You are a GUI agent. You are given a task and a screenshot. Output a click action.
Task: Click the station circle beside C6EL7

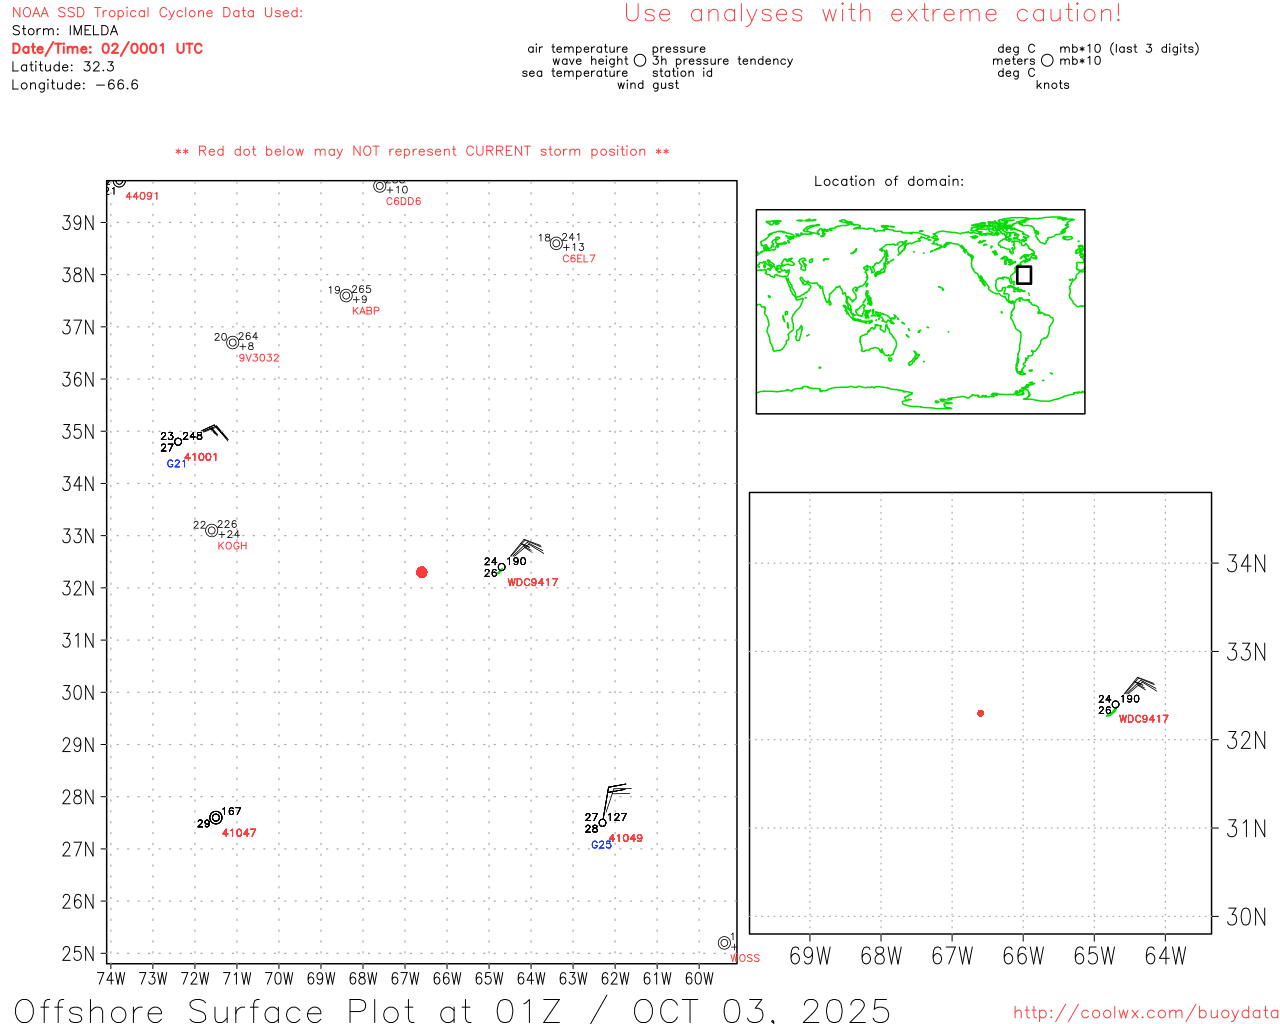tap(556, 244)
